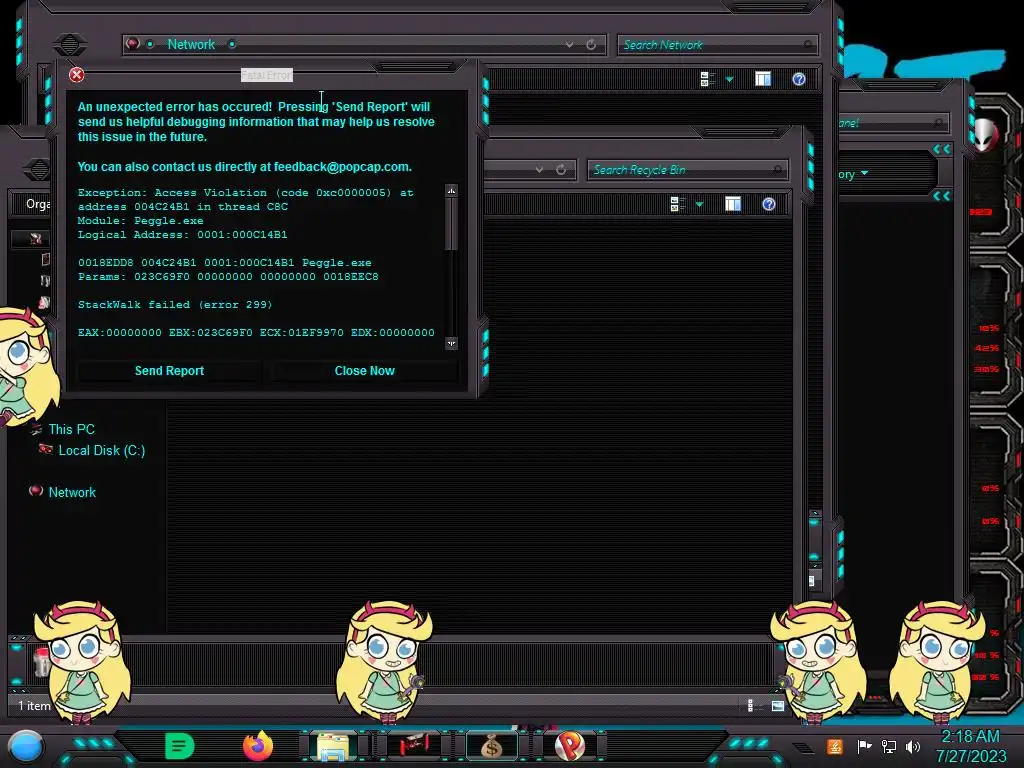The image size is (1024, 768).
Task: Change view icon in Network window toolbar
Action: point(707,79)
